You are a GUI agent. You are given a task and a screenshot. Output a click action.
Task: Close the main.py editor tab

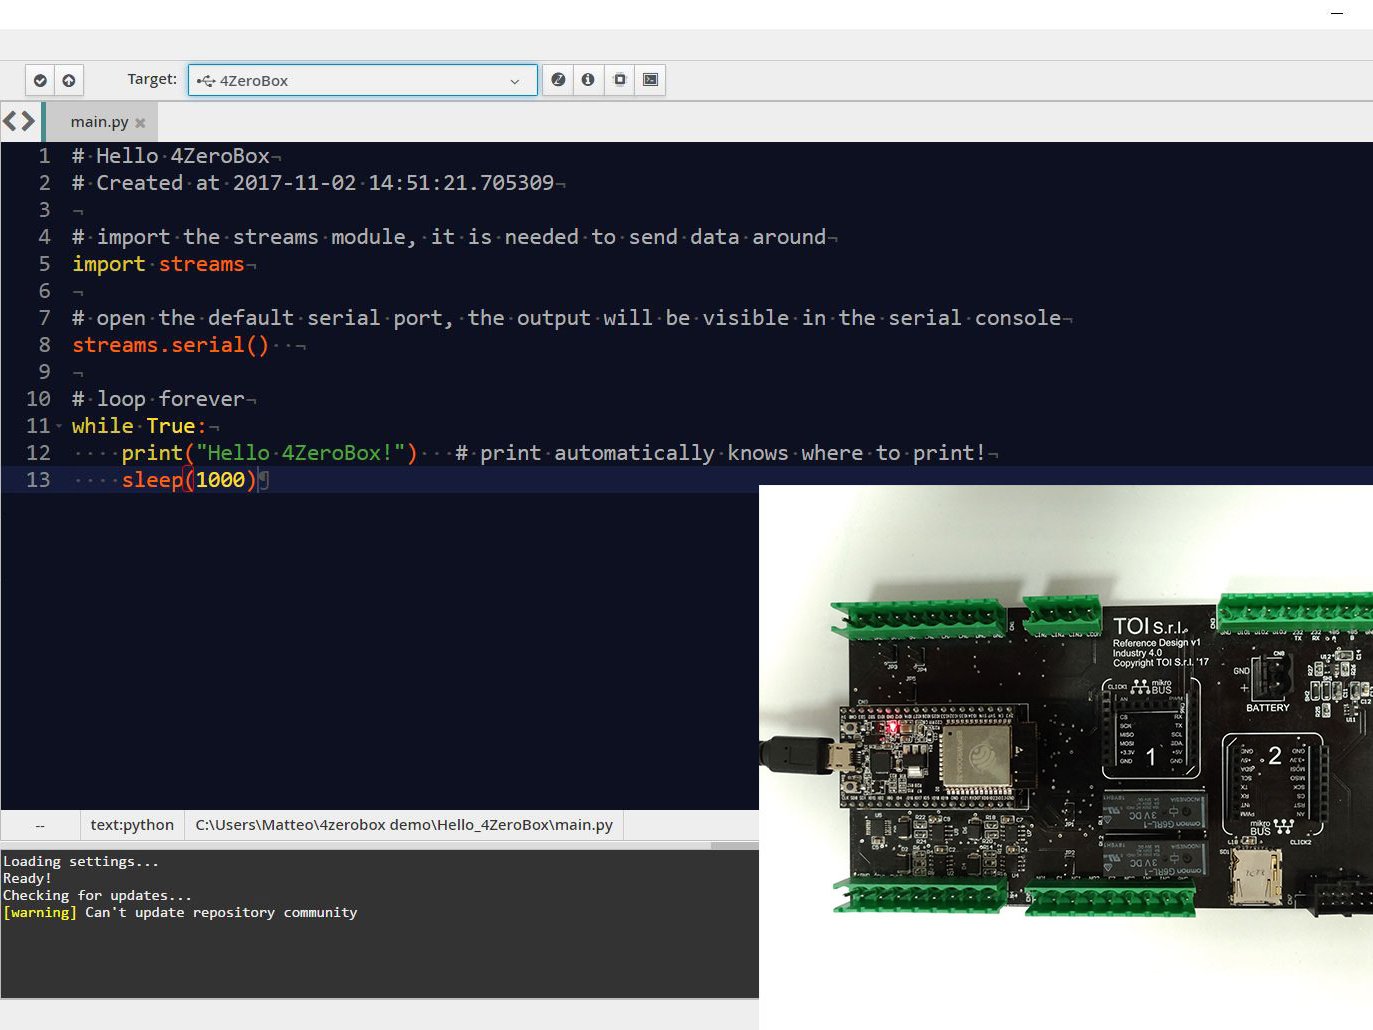point(141,122)
